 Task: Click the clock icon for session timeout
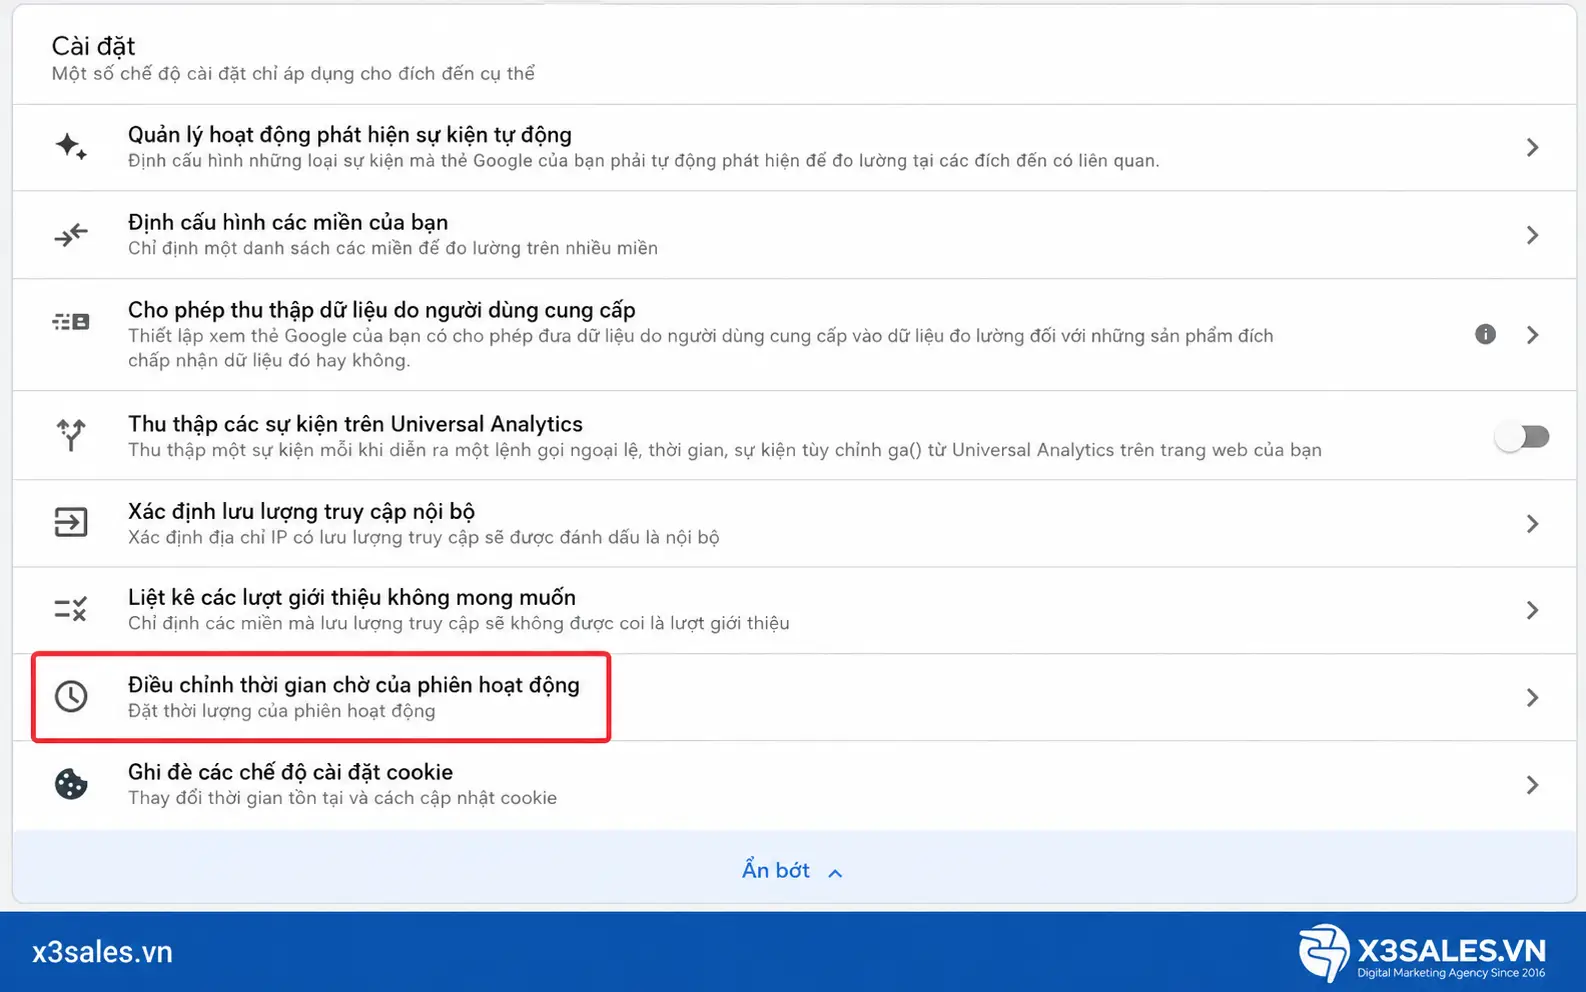pyautogui.click(x=71, y=697)
